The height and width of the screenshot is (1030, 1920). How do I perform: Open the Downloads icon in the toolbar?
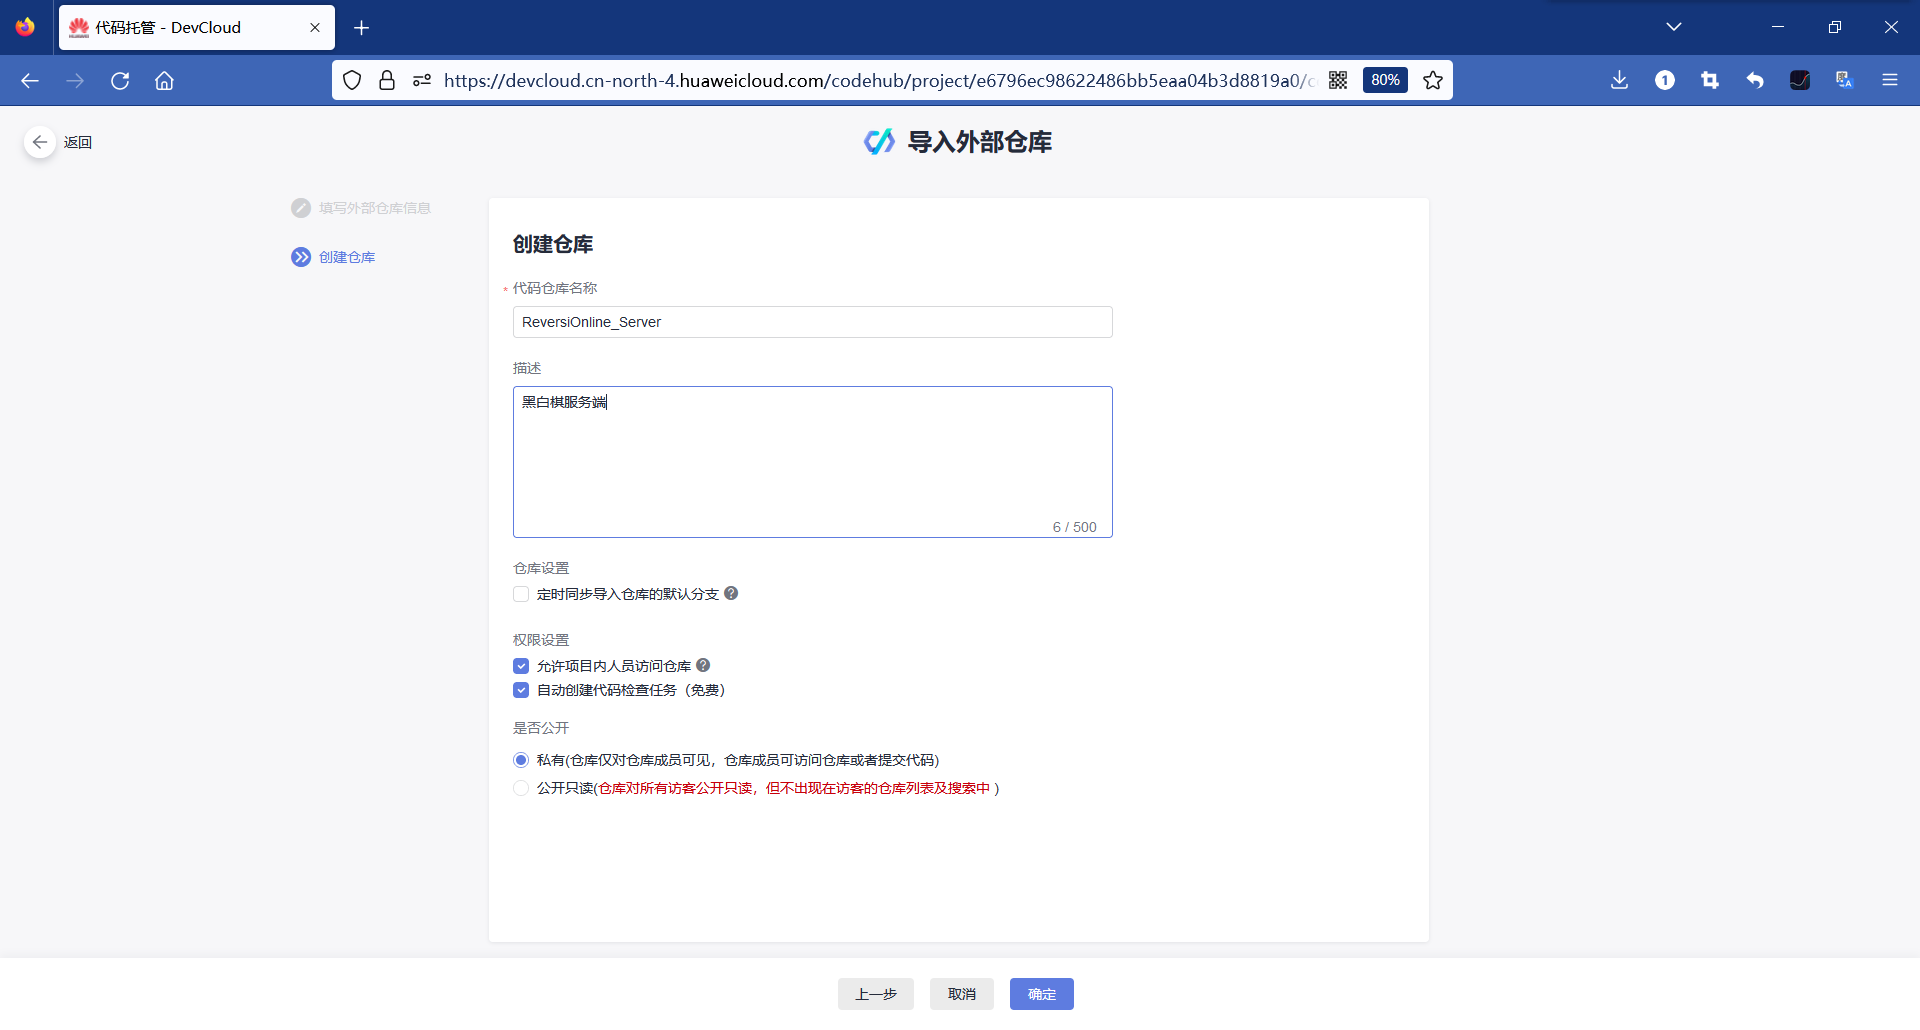pos(1619,80)
